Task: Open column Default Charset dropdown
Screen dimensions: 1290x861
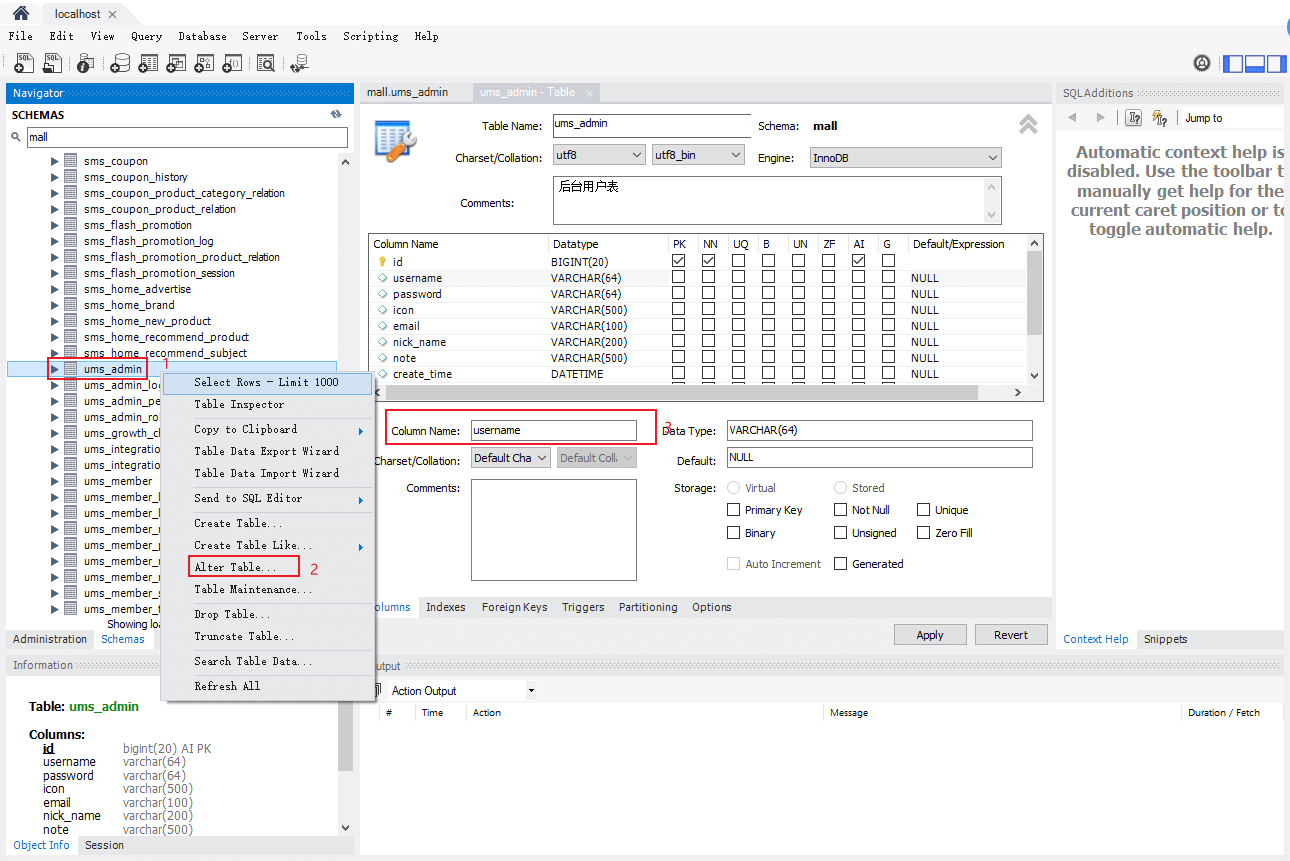Action: tap(511, 458)
